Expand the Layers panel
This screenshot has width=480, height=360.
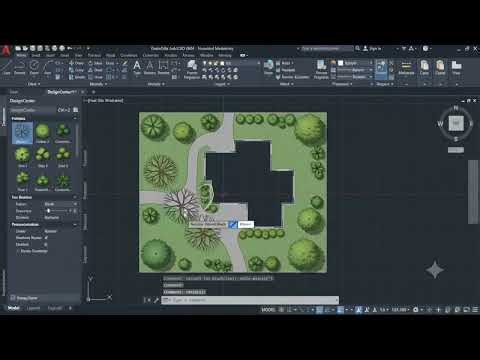point(221,84)
